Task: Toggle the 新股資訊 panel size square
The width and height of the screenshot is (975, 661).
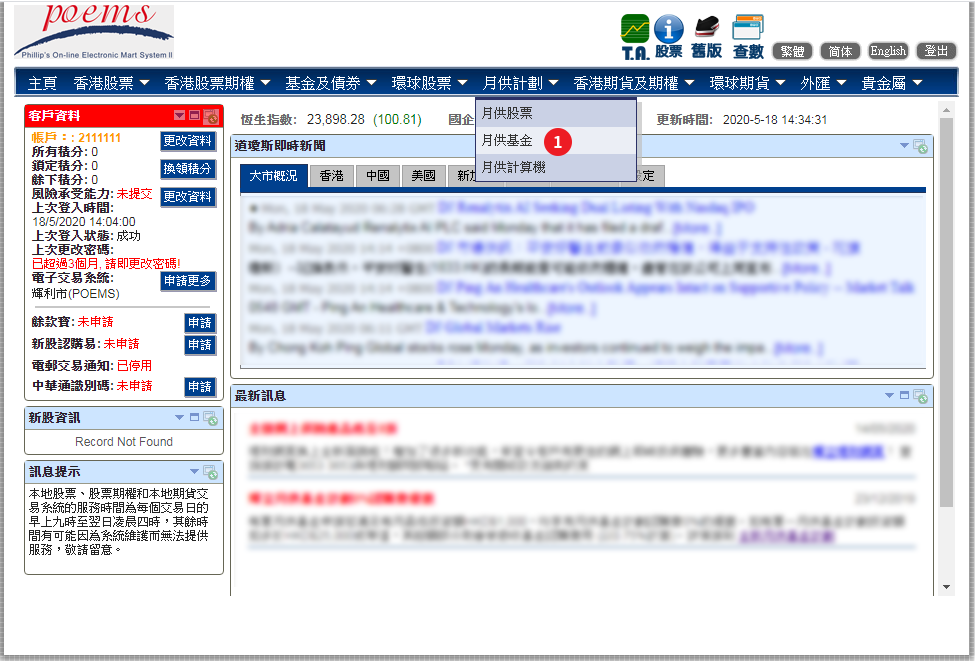Action: (x=195, y=417)
